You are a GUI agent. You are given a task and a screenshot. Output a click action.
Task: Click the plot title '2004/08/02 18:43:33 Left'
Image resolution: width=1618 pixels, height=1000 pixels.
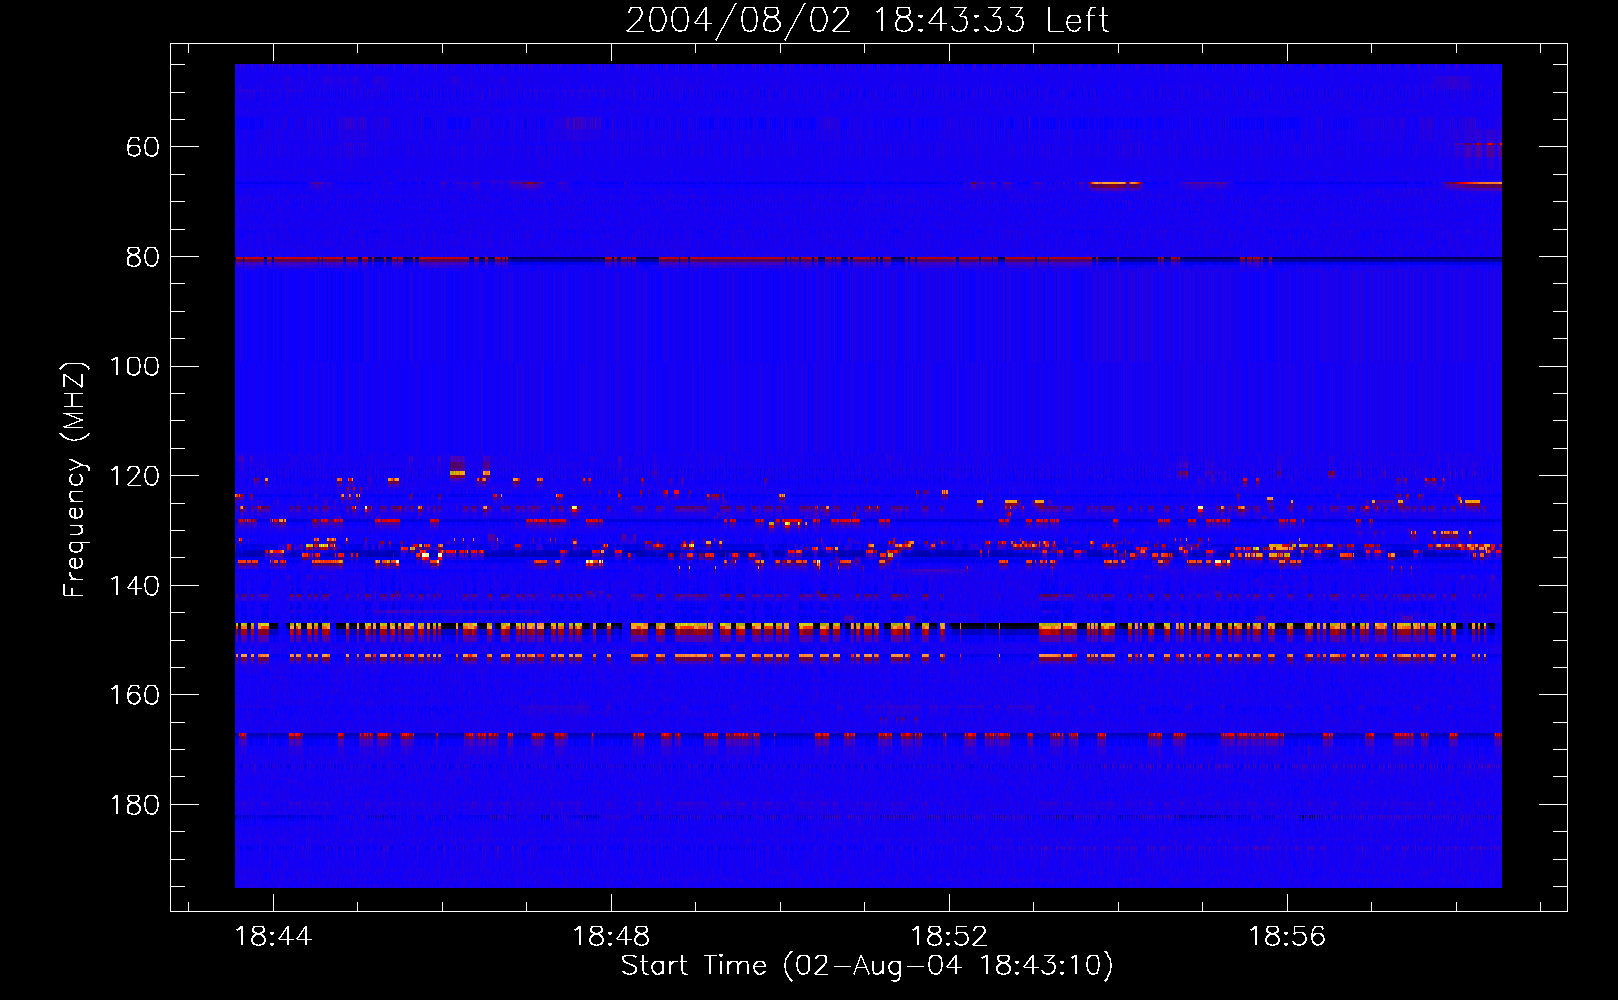(867, 20)
